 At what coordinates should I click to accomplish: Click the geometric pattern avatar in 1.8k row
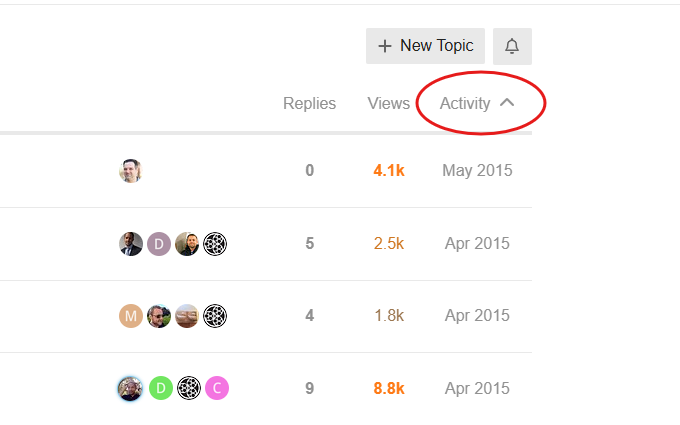pos(215,316)
